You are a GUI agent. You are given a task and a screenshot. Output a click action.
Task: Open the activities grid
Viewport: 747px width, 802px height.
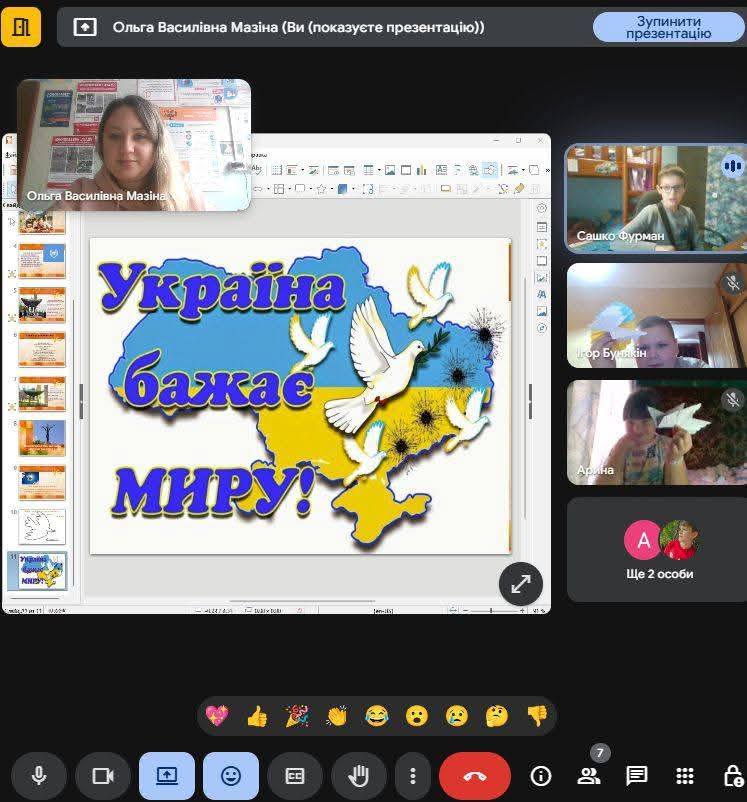point(685,776)
